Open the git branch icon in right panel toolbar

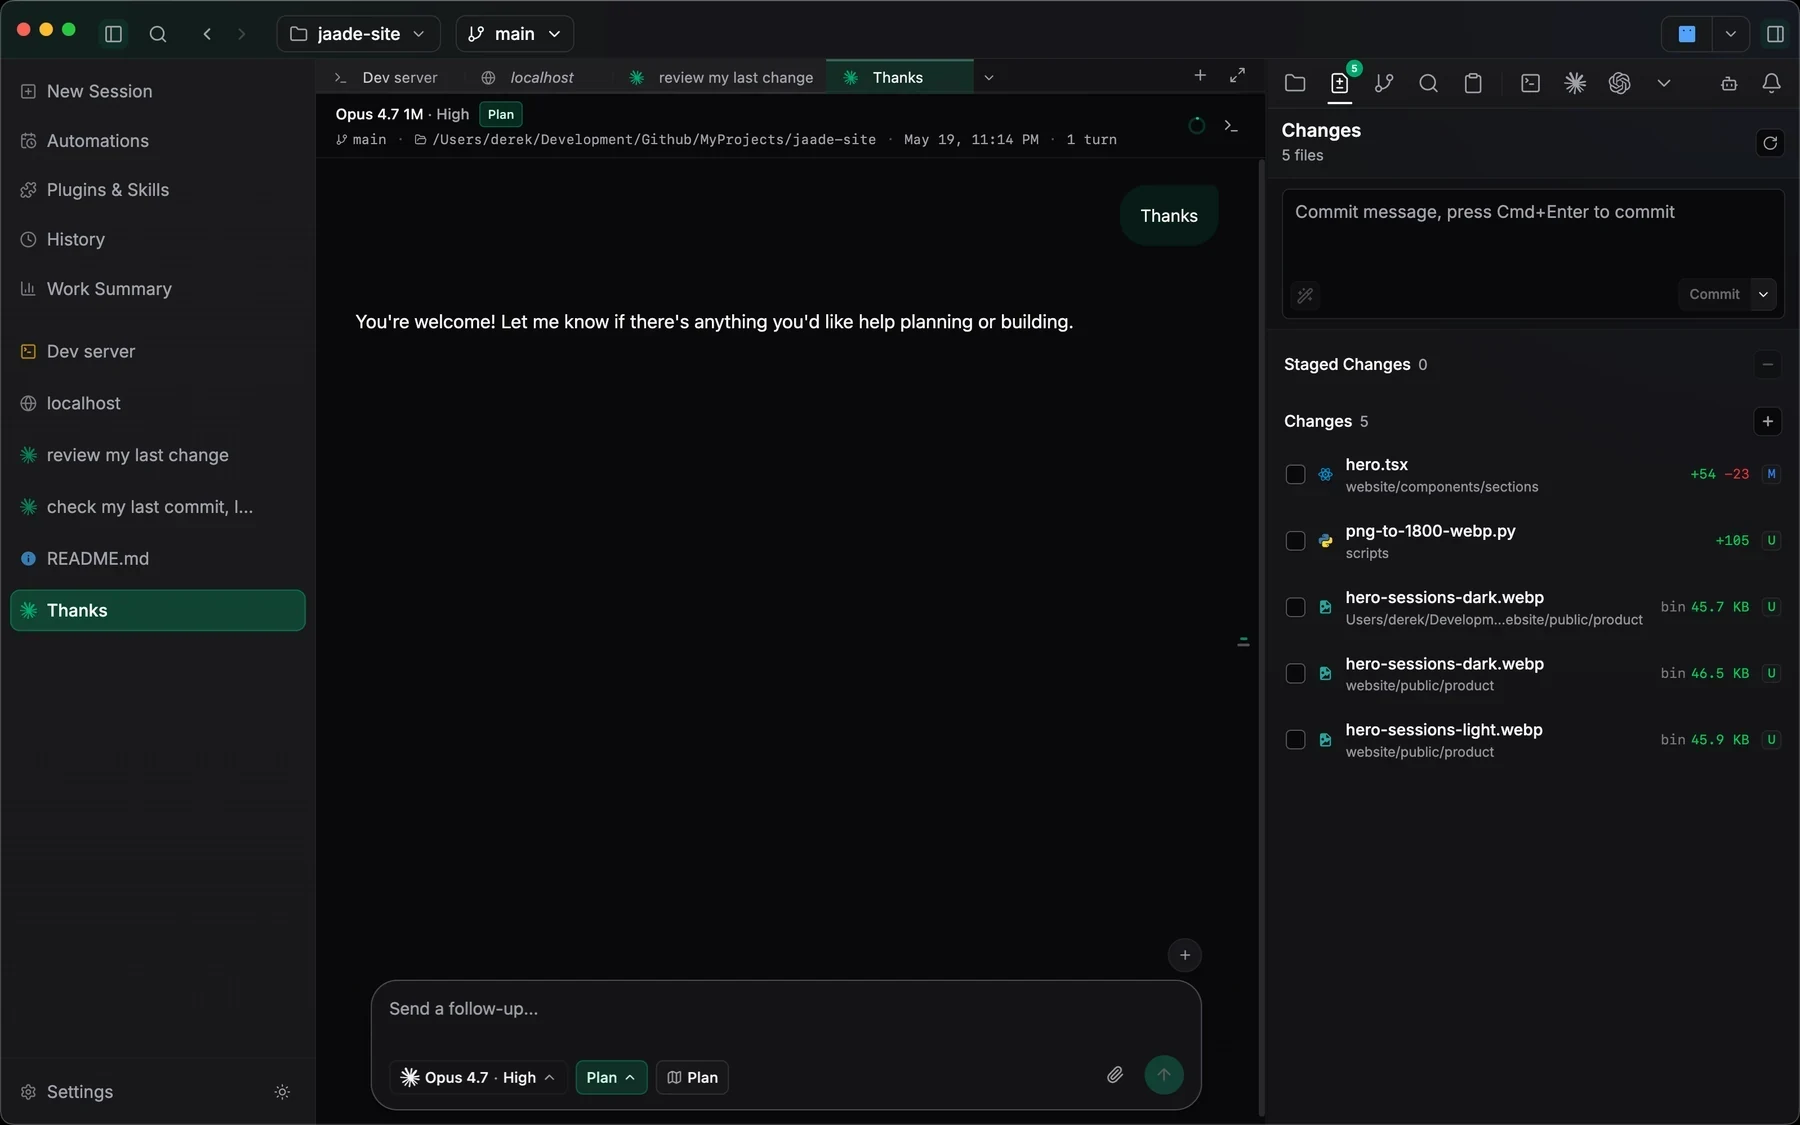[x=1384, y=83]
